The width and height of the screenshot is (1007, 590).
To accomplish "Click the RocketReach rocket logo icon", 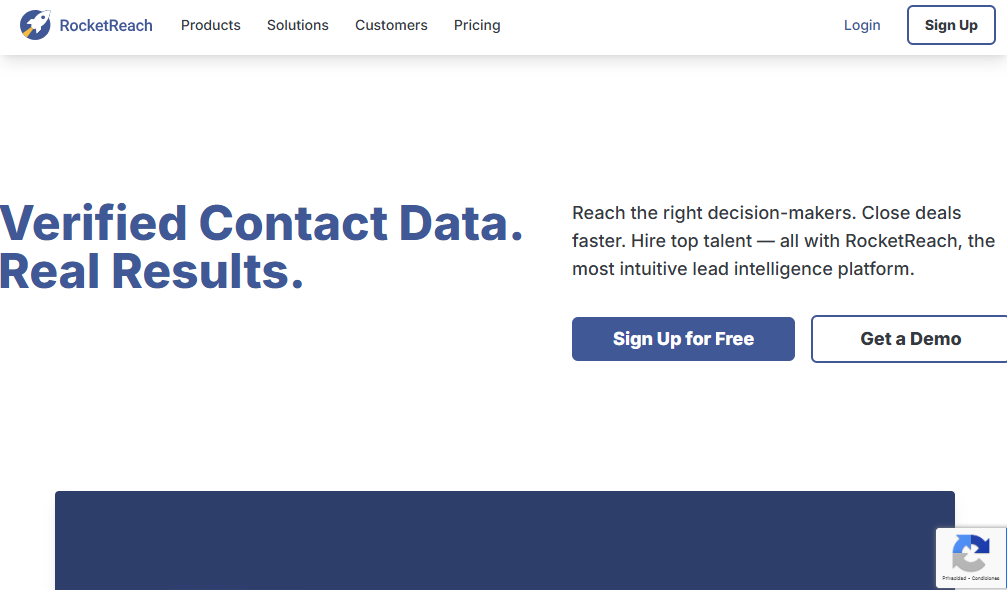I will [35, 25].
